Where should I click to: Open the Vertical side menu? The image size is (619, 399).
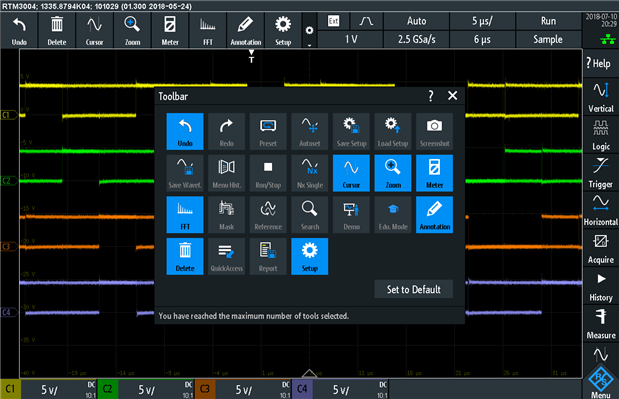(600, 97)
